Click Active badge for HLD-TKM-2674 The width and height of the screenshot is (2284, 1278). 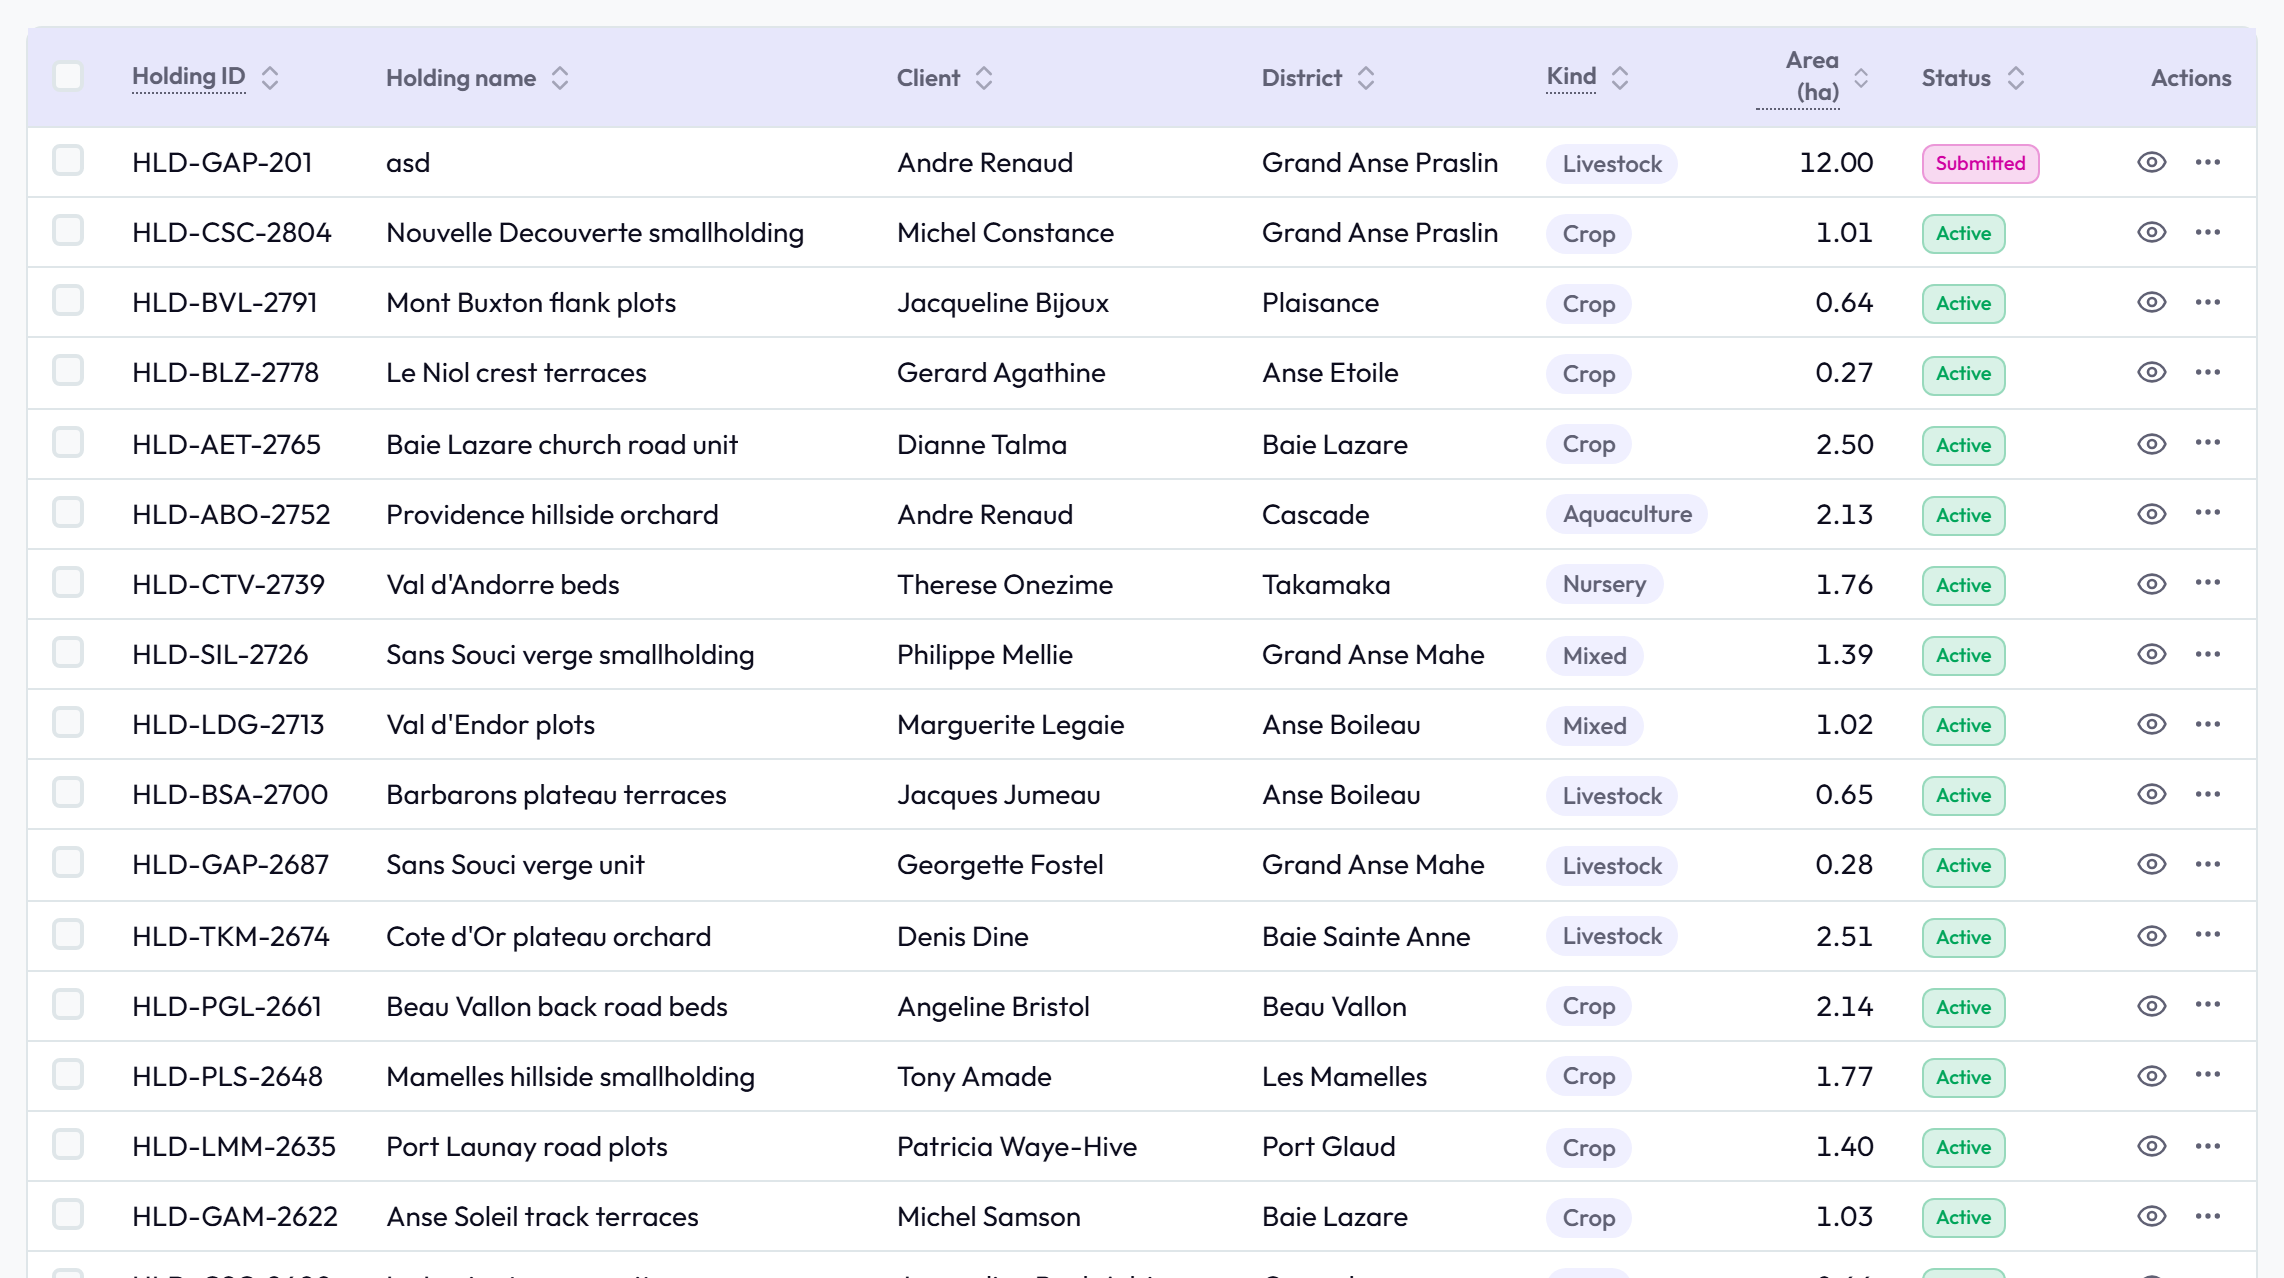tap(1963, 937)
